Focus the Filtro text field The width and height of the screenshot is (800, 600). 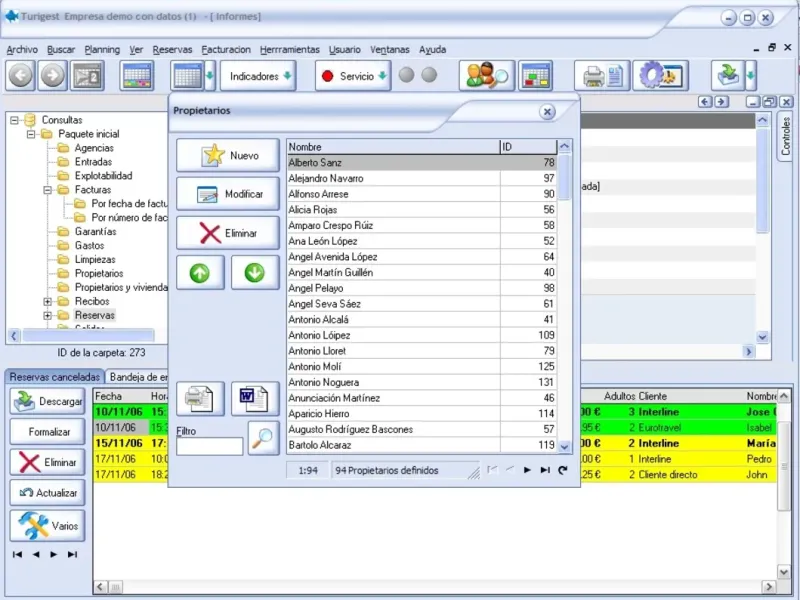coord(210,446)
